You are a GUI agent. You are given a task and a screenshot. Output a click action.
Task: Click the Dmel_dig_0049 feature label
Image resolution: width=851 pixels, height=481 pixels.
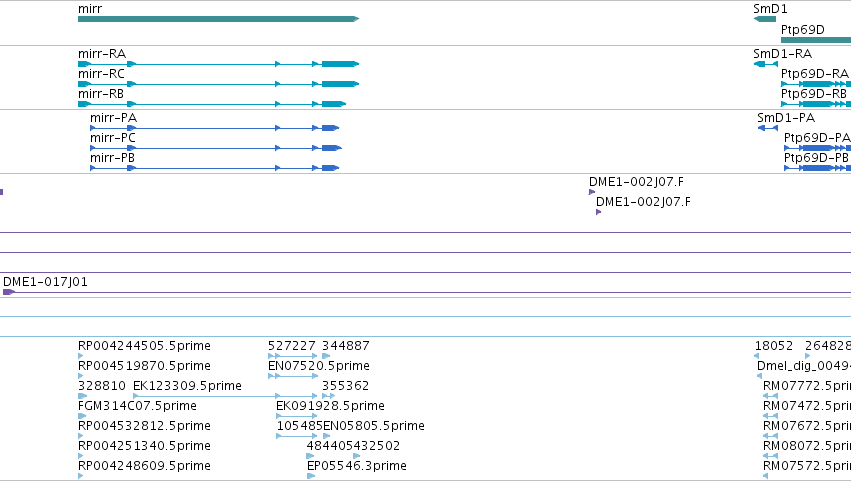pos(804,366)
